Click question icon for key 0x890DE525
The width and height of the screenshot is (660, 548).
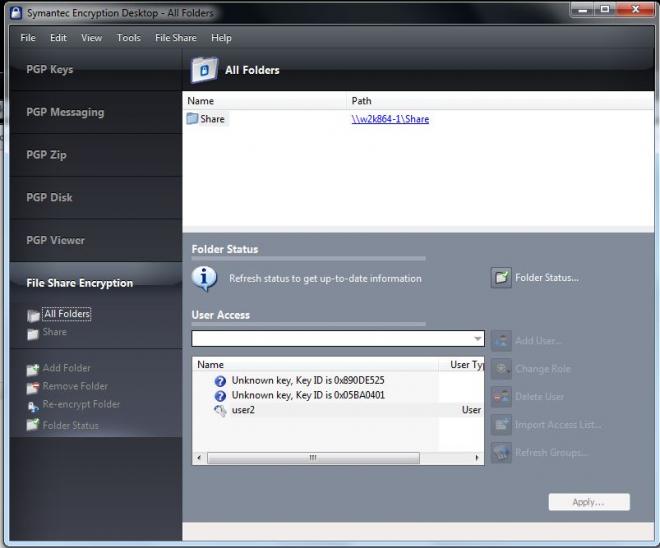coord(220,381)
